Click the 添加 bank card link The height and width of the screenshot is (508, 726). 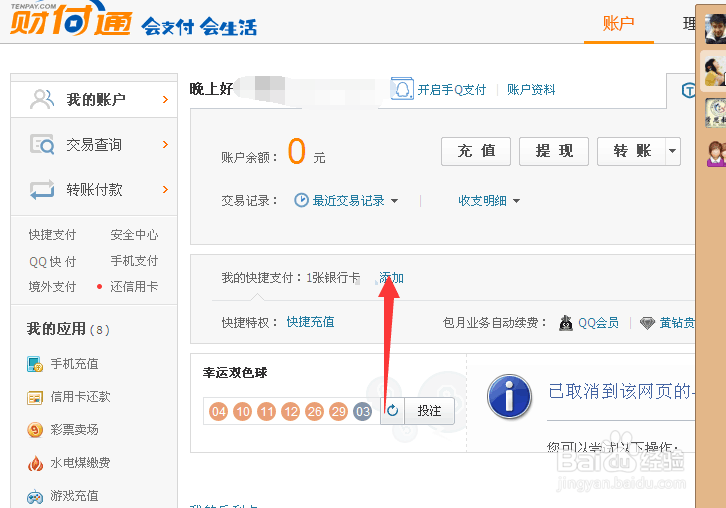click(x=391, y=278)
